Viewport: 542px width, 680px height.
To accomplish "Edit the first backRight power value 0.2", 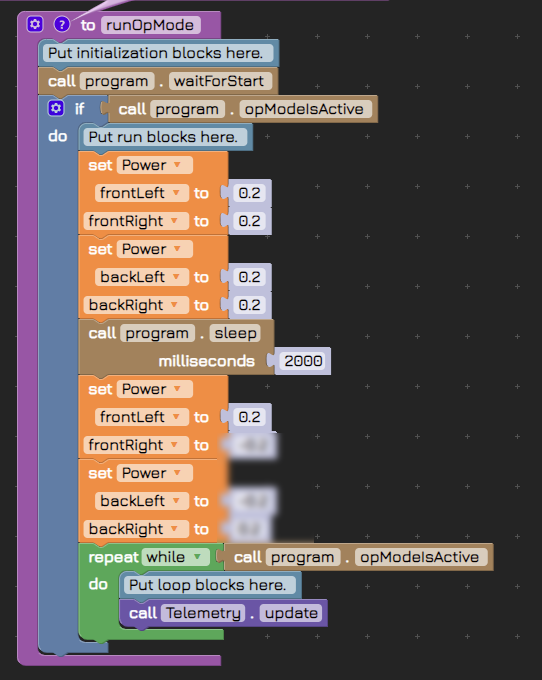I will coord(249,305).
